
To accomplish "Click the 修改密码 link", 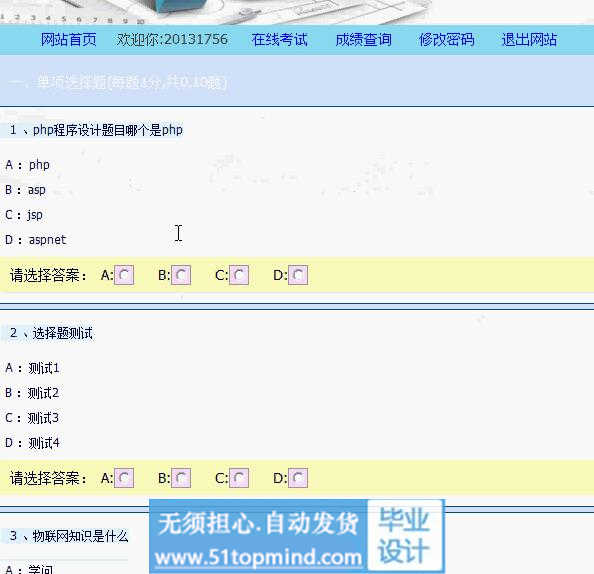I will (447, 39).
